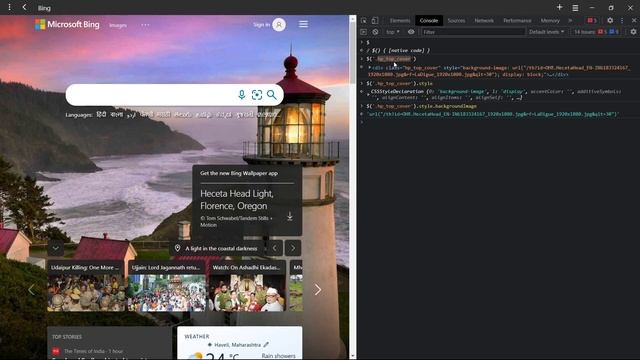Click the browser back arrow
This screenshot has width=640, height=360.
pos(24,7)
